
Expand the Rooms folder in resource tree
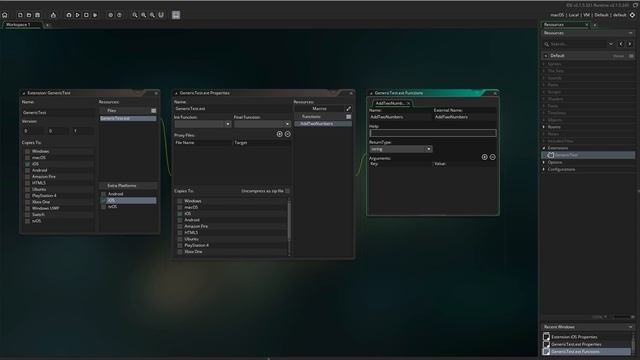544,127
